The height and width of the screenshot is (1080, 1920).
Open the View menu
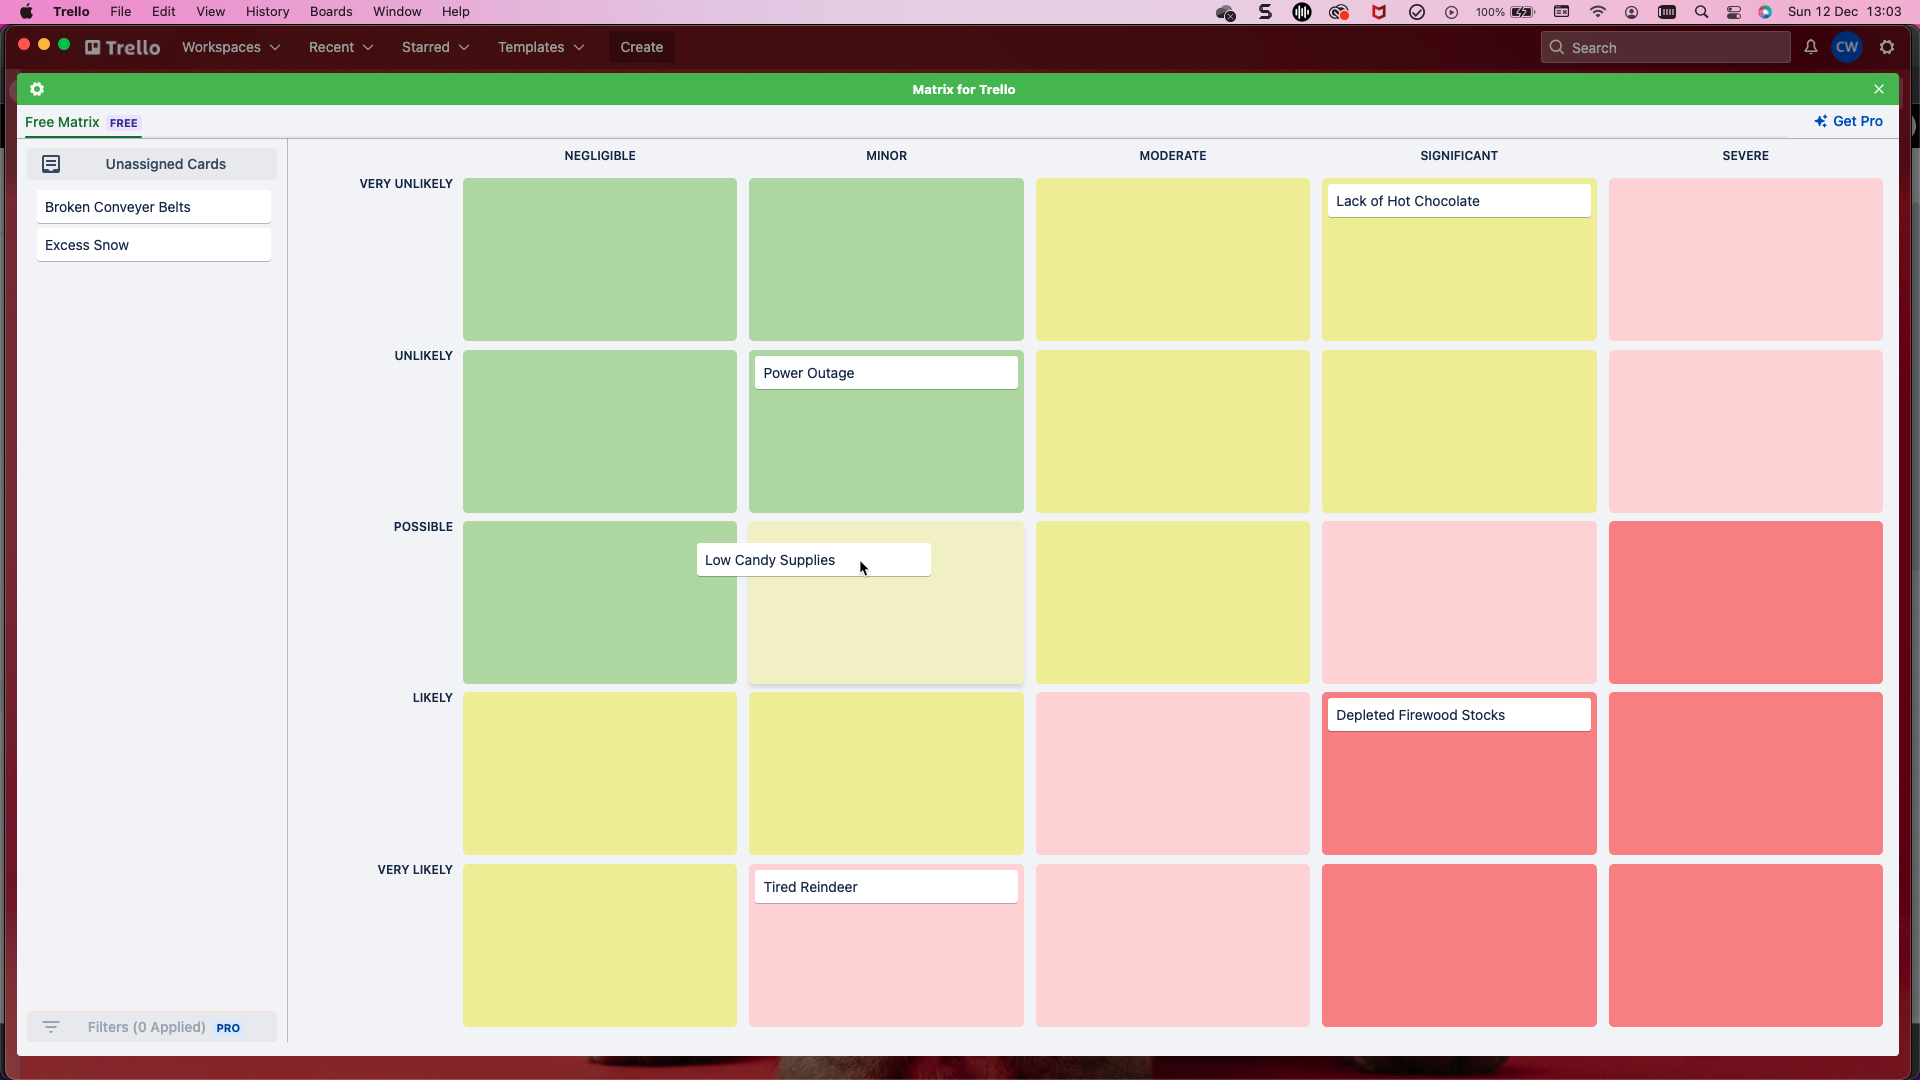click(x=211, y=12)
